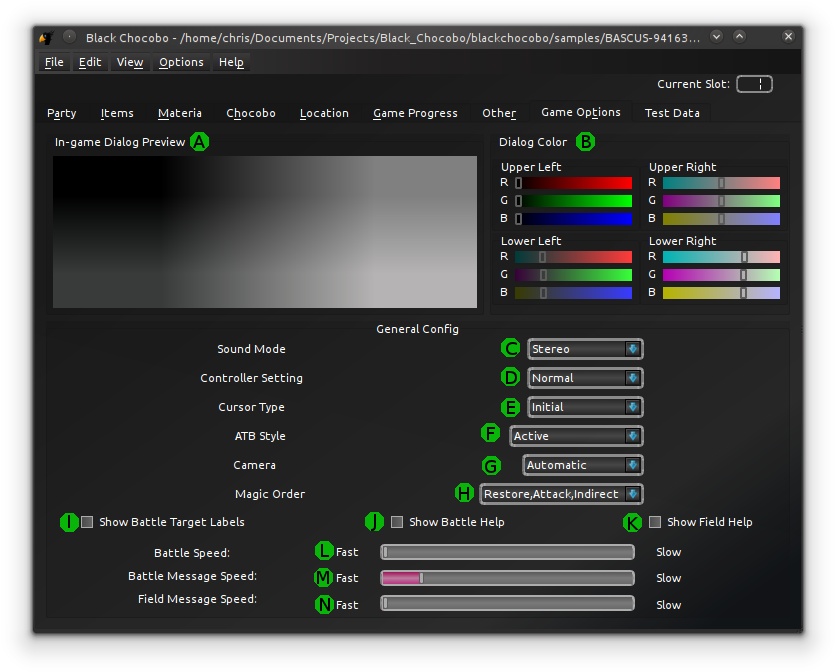
Task: Open the File menu
Action: [53, 62]
